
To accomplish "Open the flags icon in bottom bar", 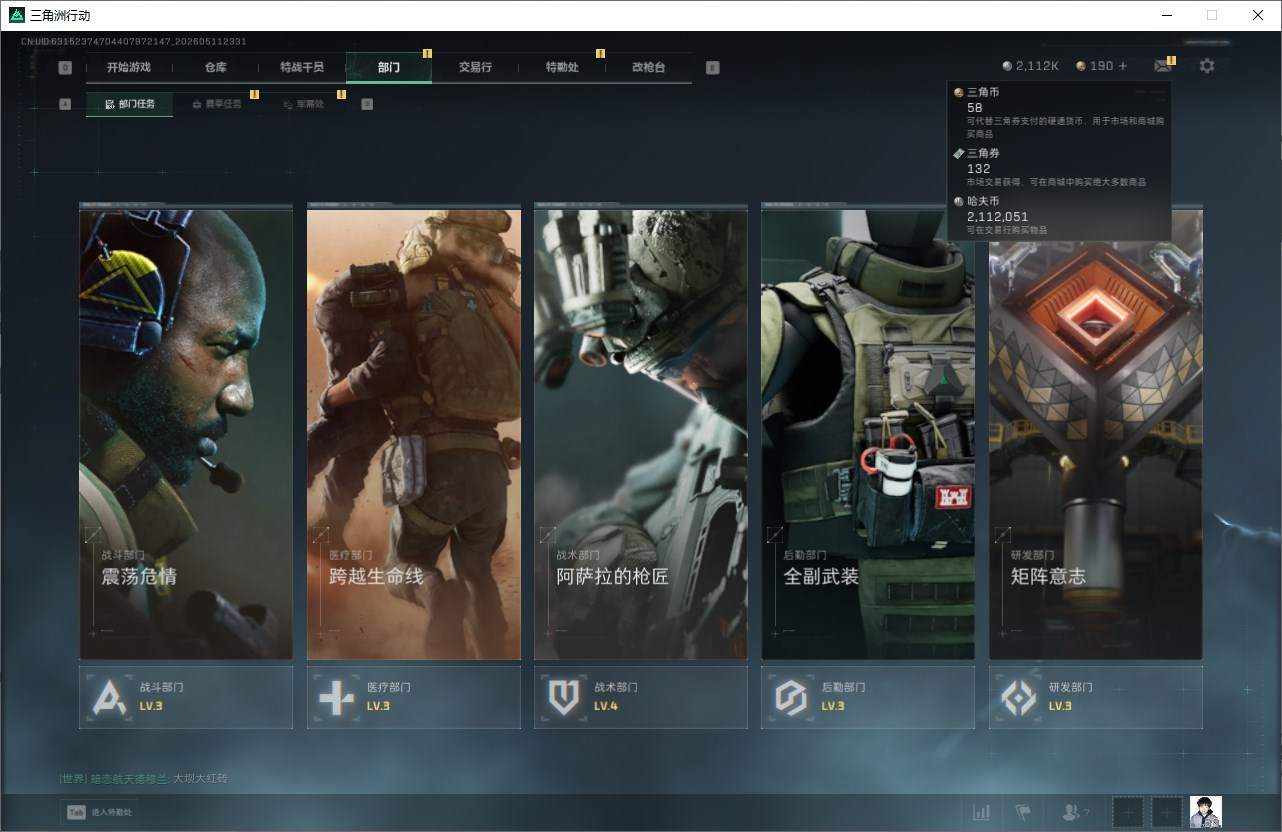I will (1023, 812).
